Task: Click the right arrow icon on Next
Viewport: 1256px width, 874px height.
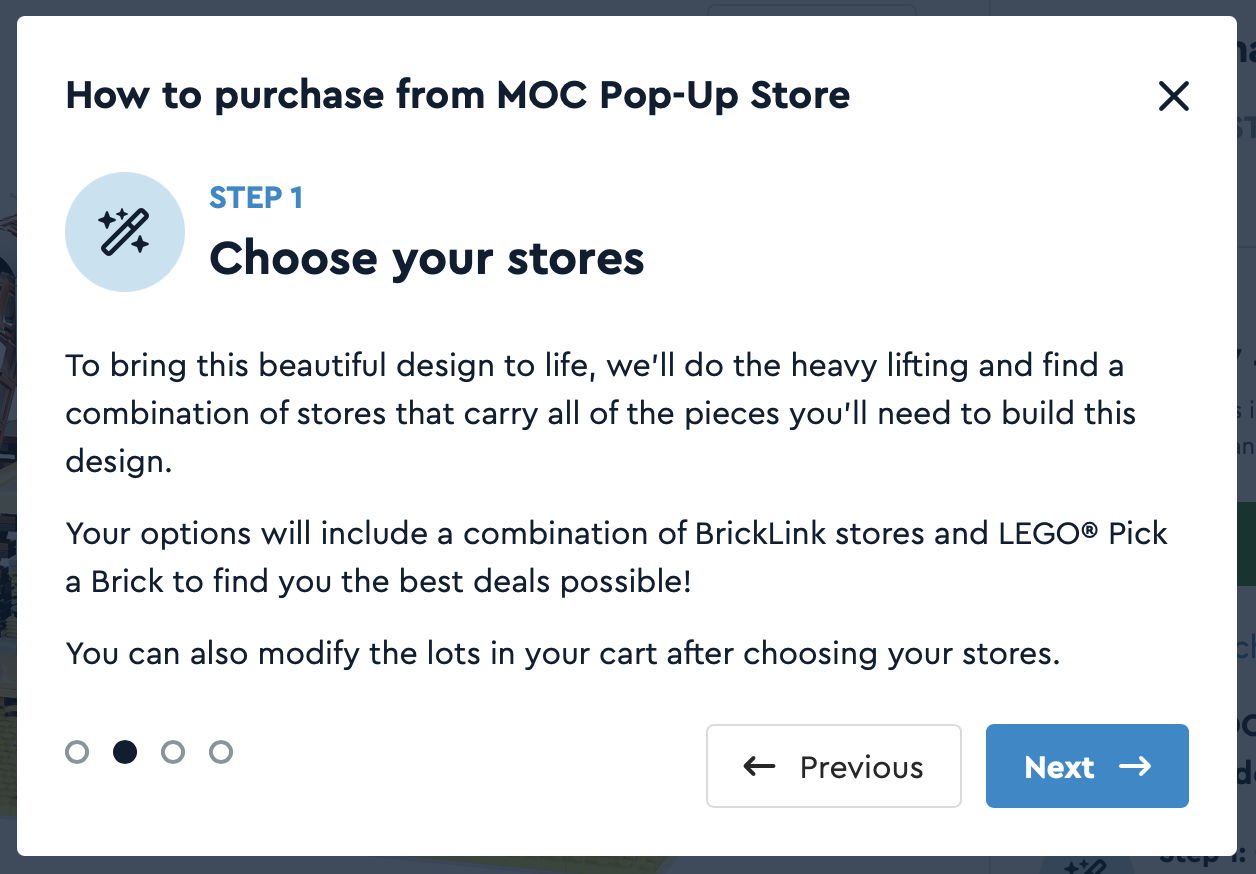Action: [x=1136, y=767]
